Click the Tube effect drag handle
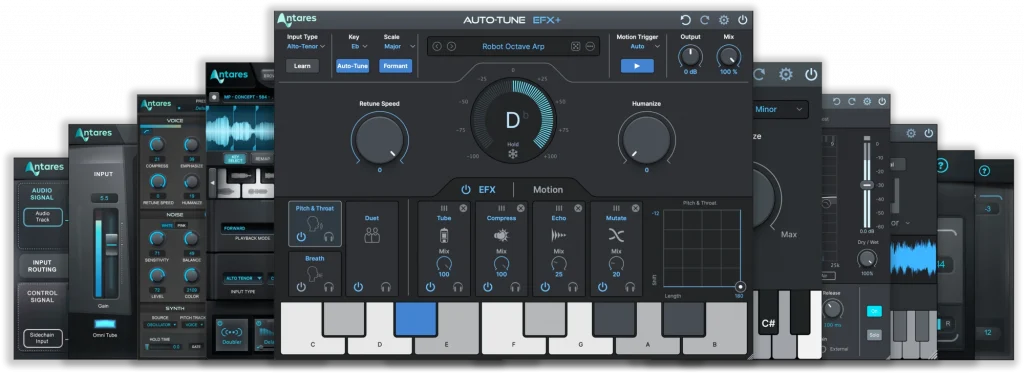The height and width of the screenshot is (373, 1024). click(x=444, y=208)
